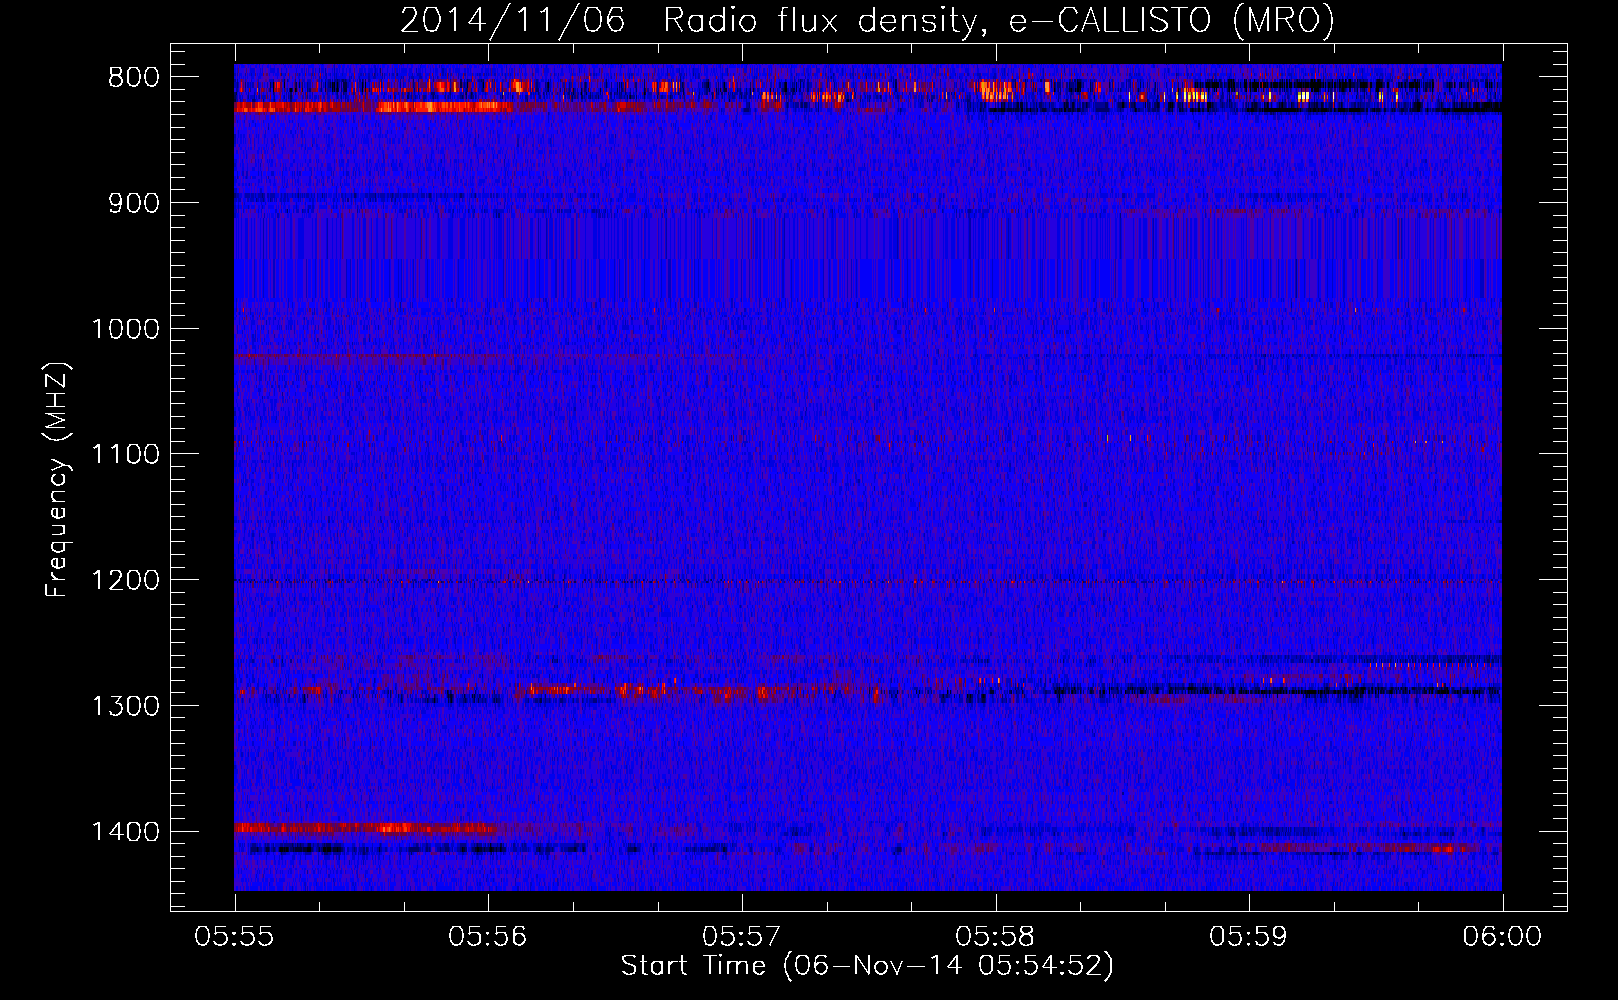Click the 'Start Time (06-Nov-14 05:54:52)' label
Image resolution: width=1618 pixels, height=1000 pixels.
(x=867, y=966)
